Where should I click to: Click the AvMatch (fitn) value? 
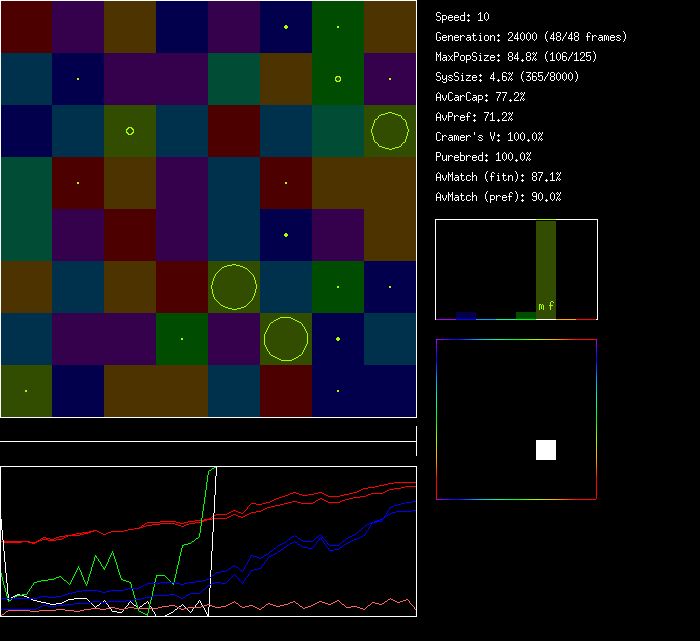point(498,177)
